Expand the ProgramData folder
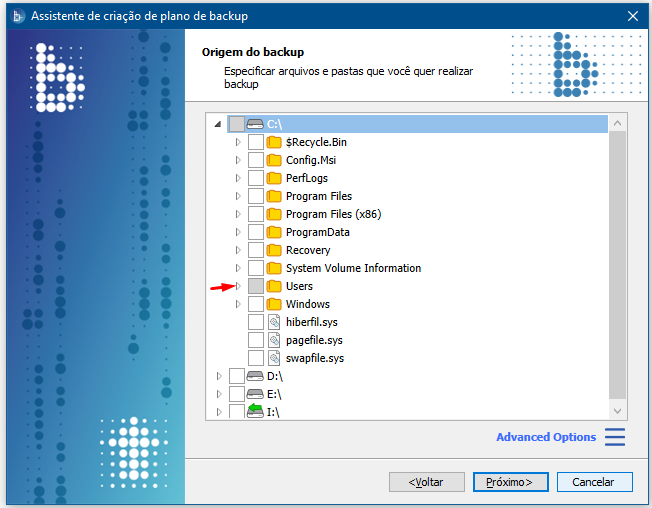Screen dimensions: 652x508 [x=238, y=232]
